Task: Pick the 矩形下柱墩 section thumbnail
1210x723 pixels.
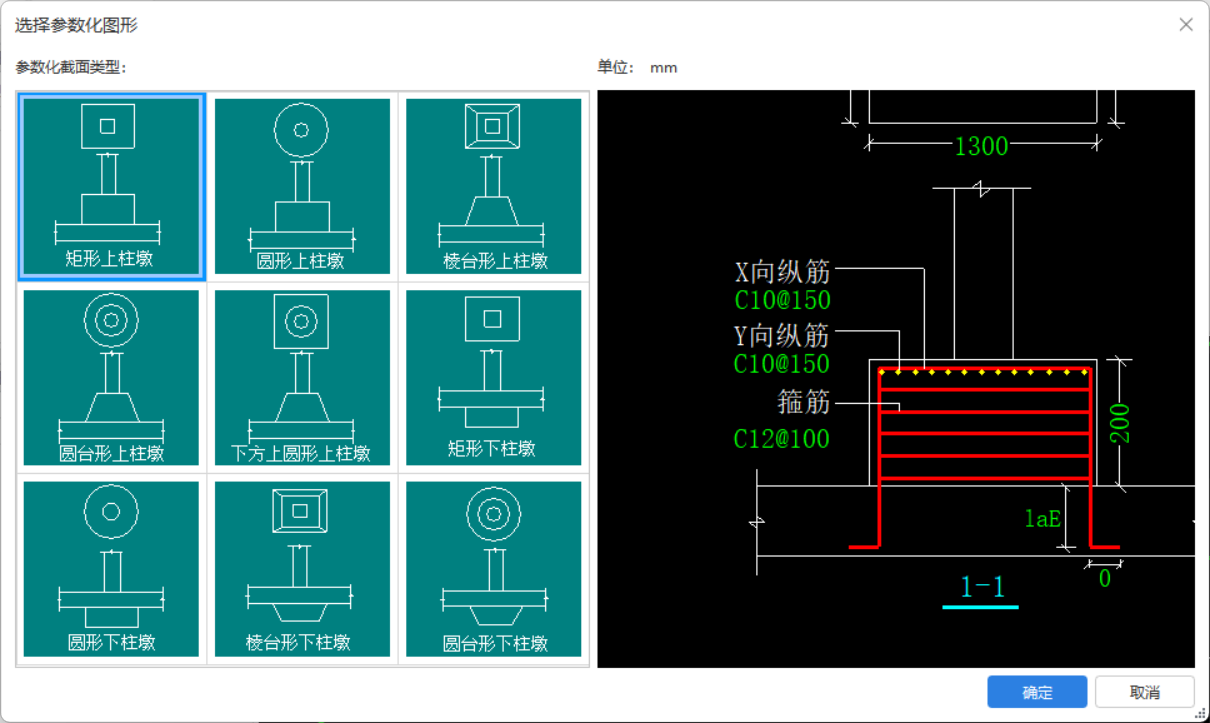Action: click(x=494, y=378)
